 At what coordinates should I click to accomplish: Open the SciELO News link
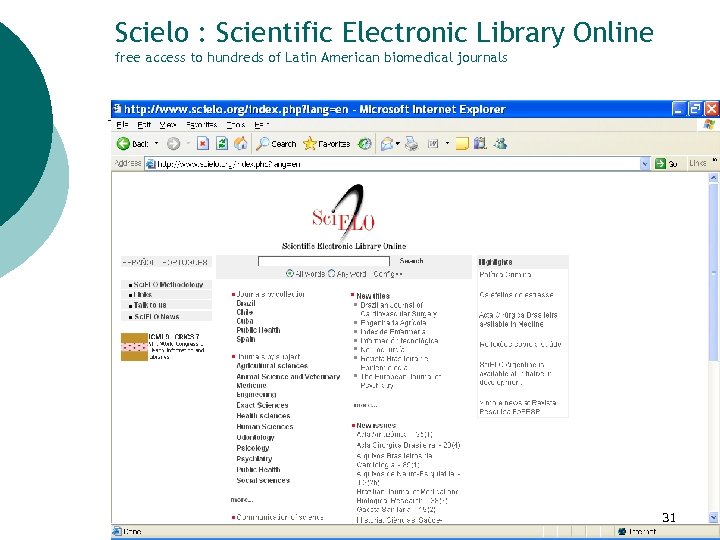click(157, 316)
